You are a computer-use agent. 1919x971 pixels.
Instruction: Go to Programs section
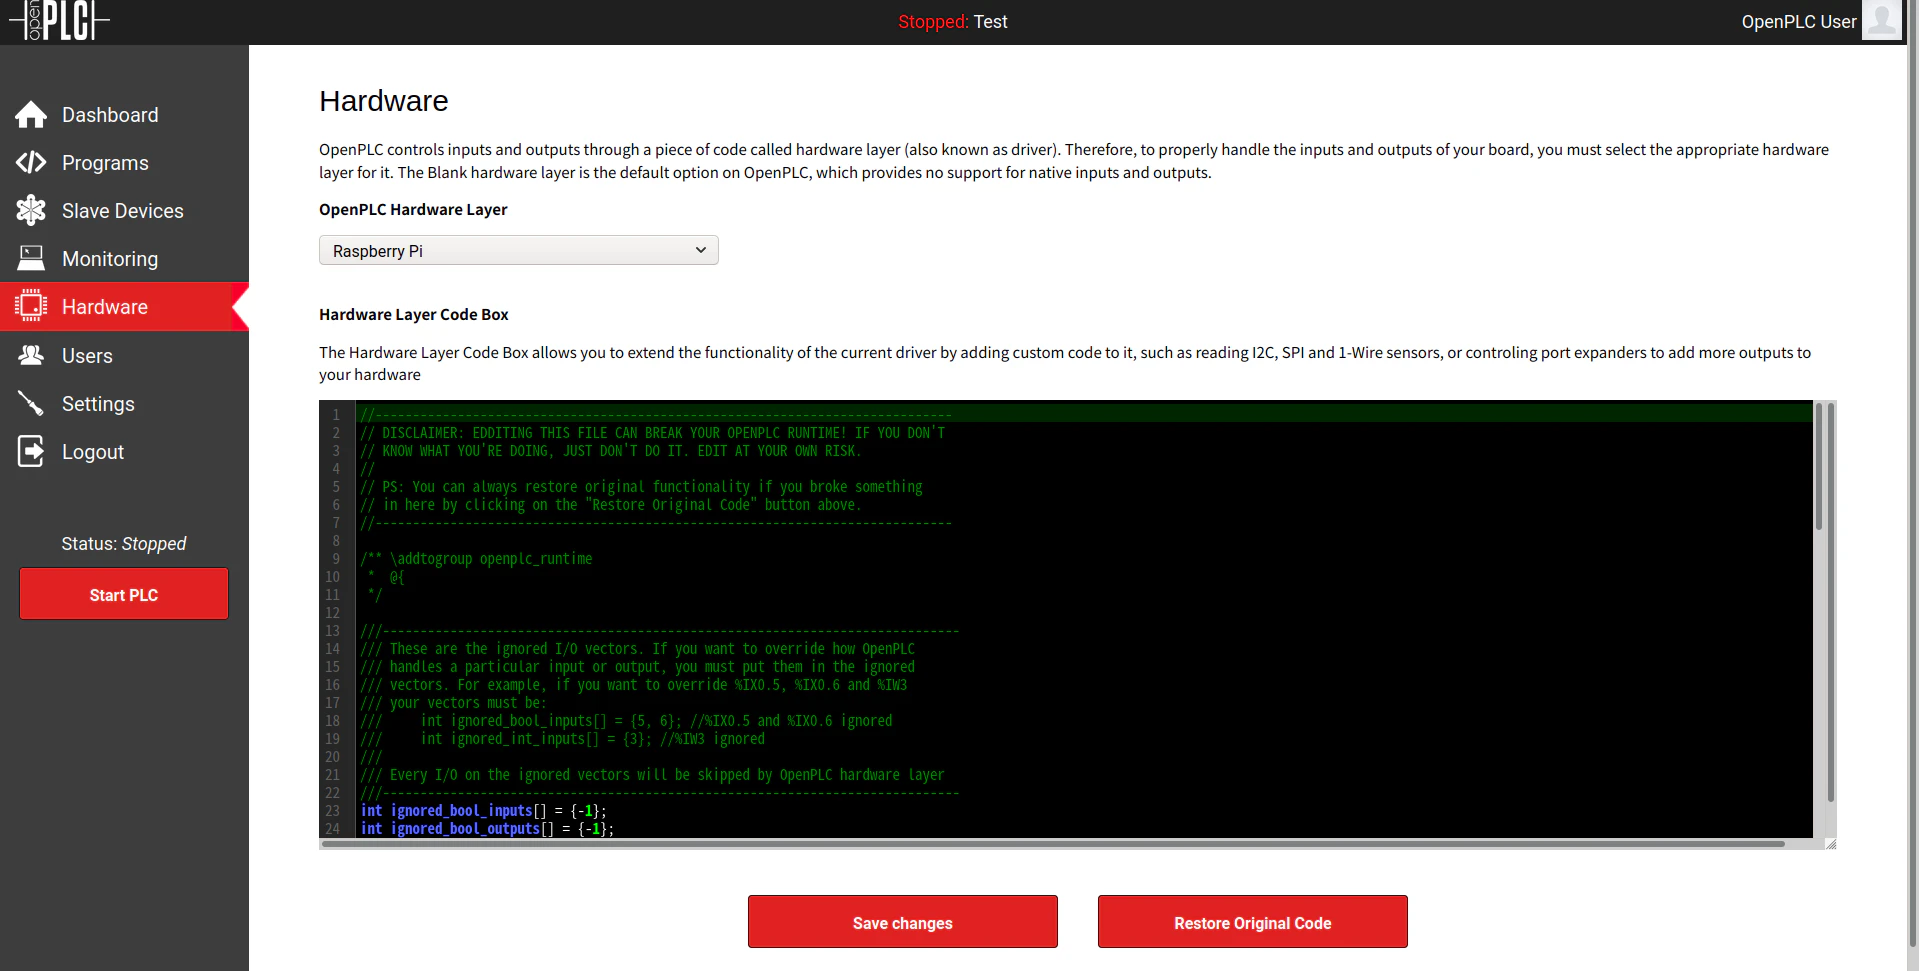pyautogui.click(x=124, y=163)
